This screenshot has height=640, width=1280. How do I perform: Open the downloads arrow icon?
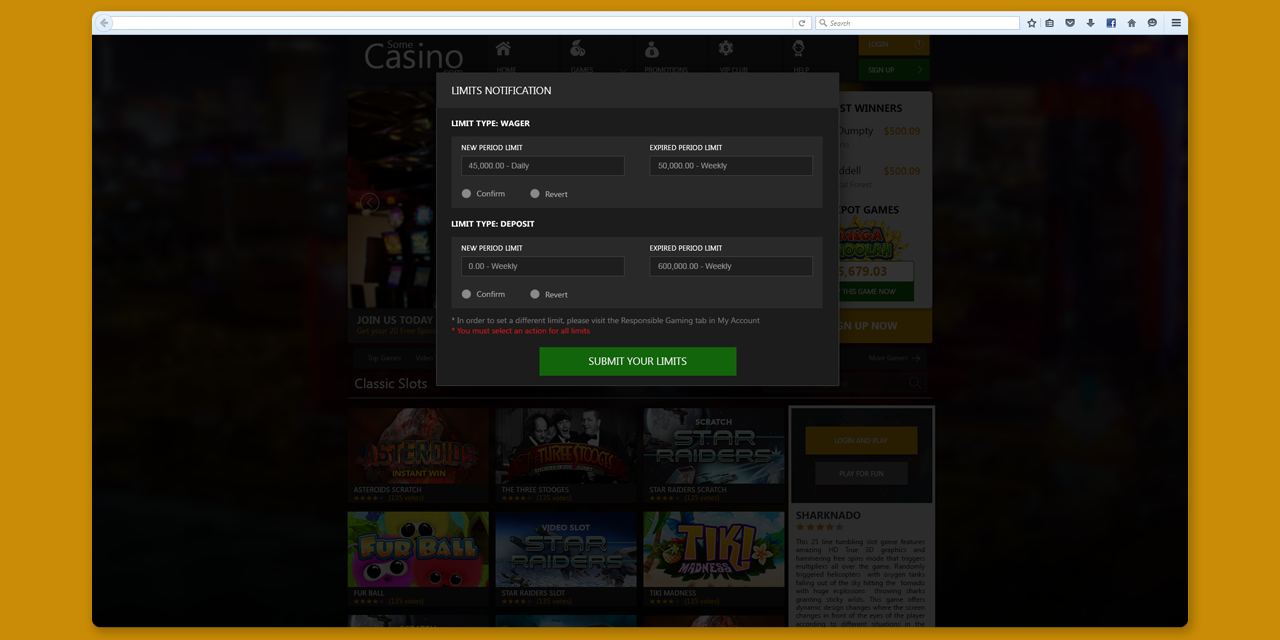coord(1090,23)
